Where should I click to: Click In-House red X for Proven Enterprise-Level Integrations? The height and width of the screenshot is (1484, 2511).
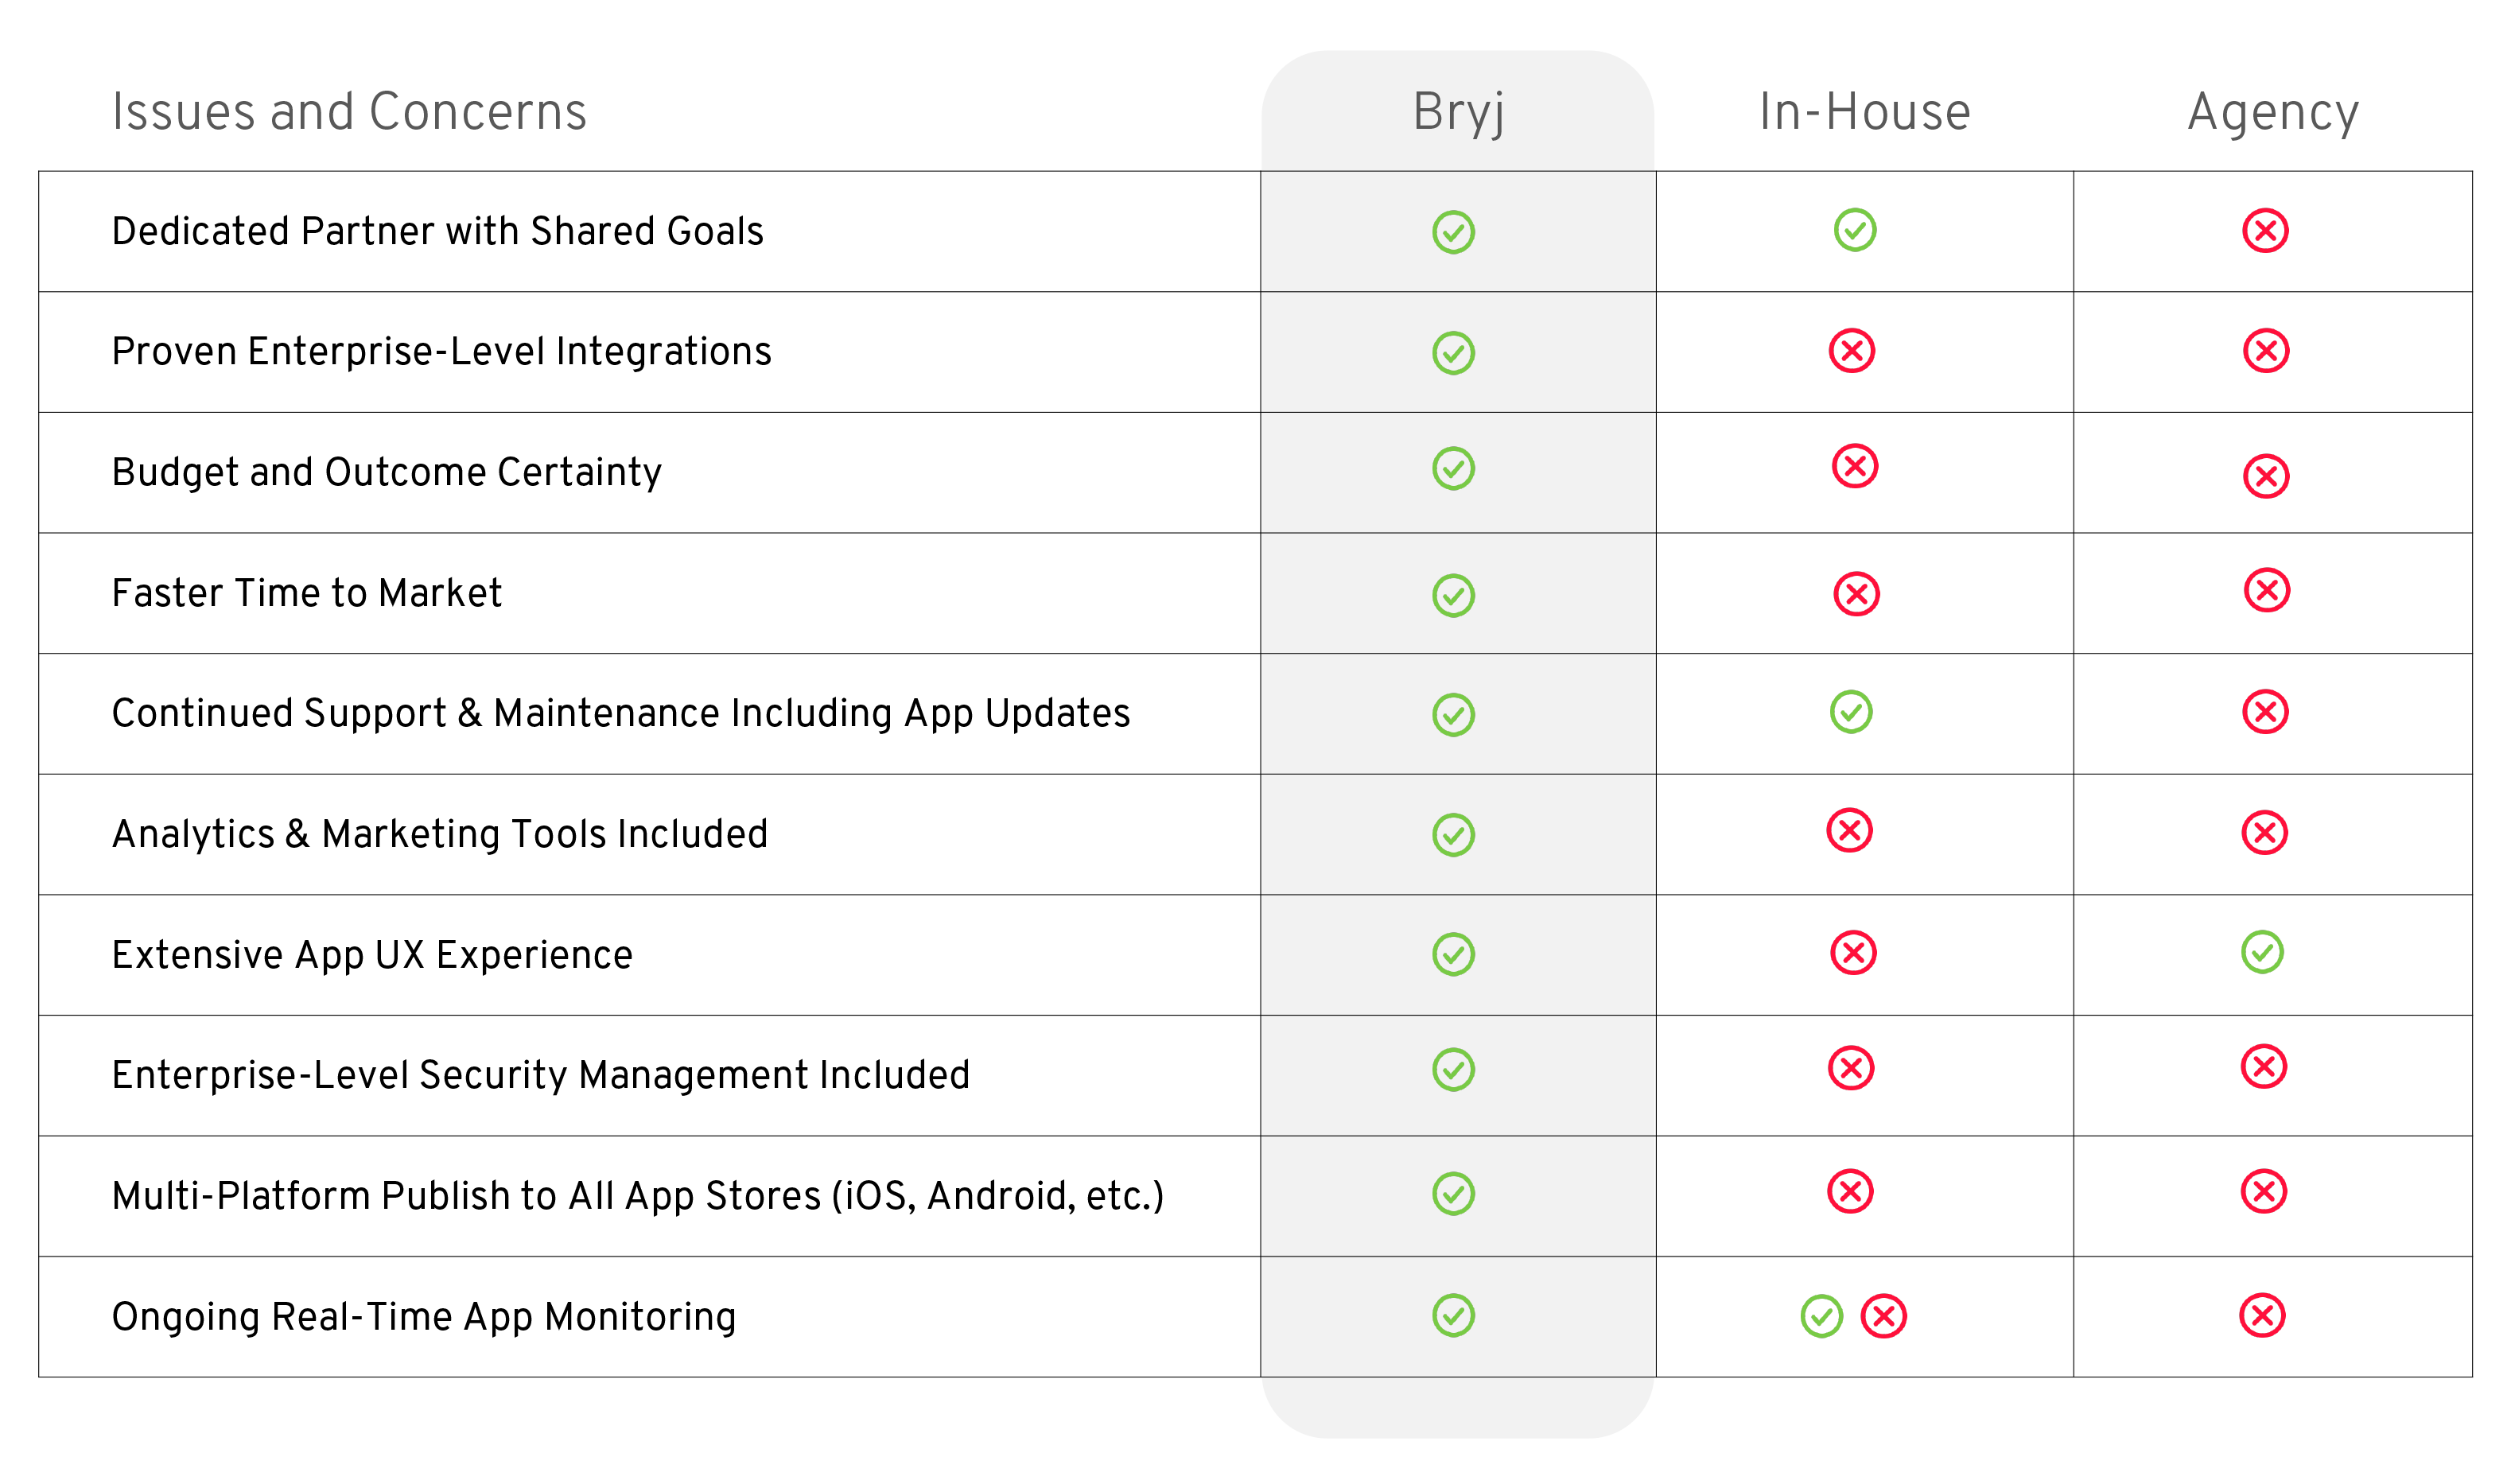pyautogui.click(x=1852, y=351)
